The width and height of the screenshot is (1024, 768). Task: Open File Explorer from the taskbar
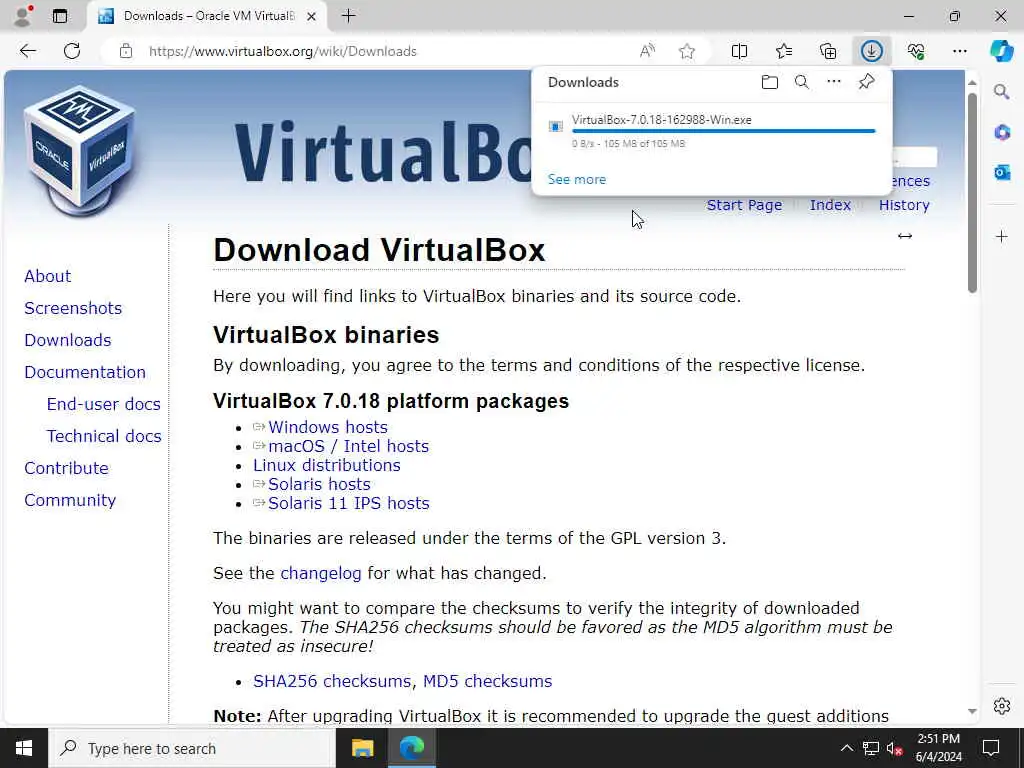pyautogui.click(x=362, y=748)
